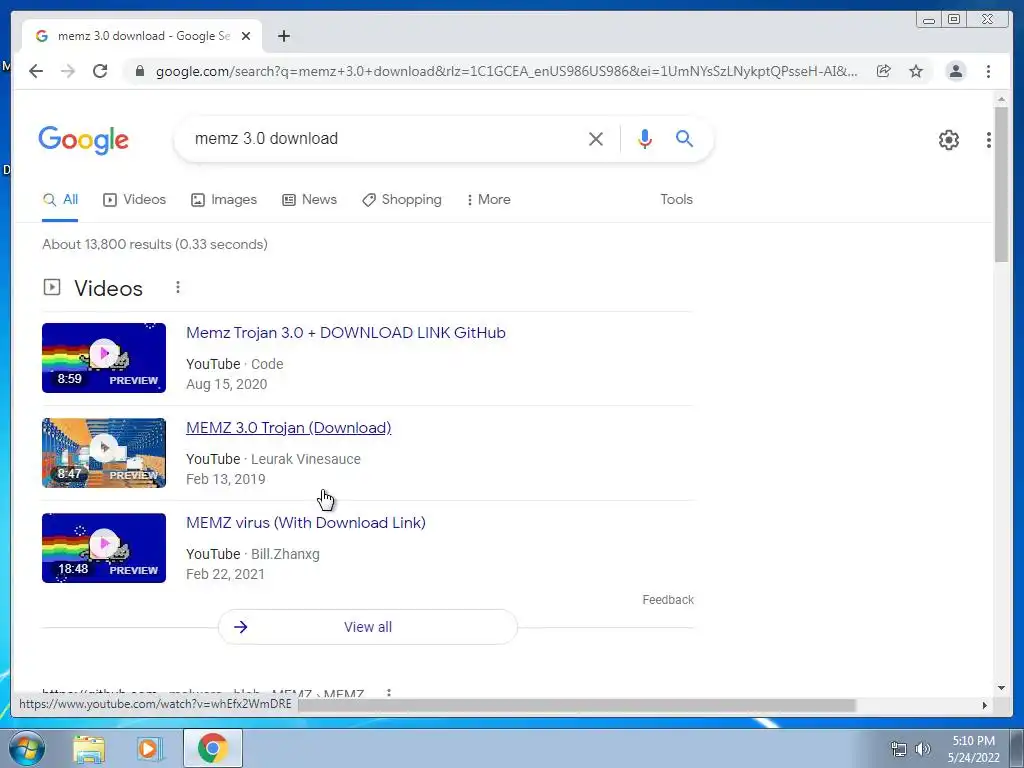Open search Tools options
The image size is (1024, 768).
point(676,200)
